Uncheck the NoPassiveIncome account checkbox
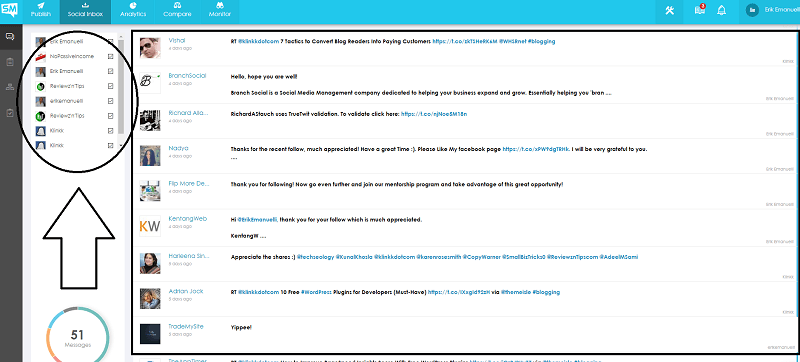The height and width of the screenshot is (362, 800). tap(111, 57)
